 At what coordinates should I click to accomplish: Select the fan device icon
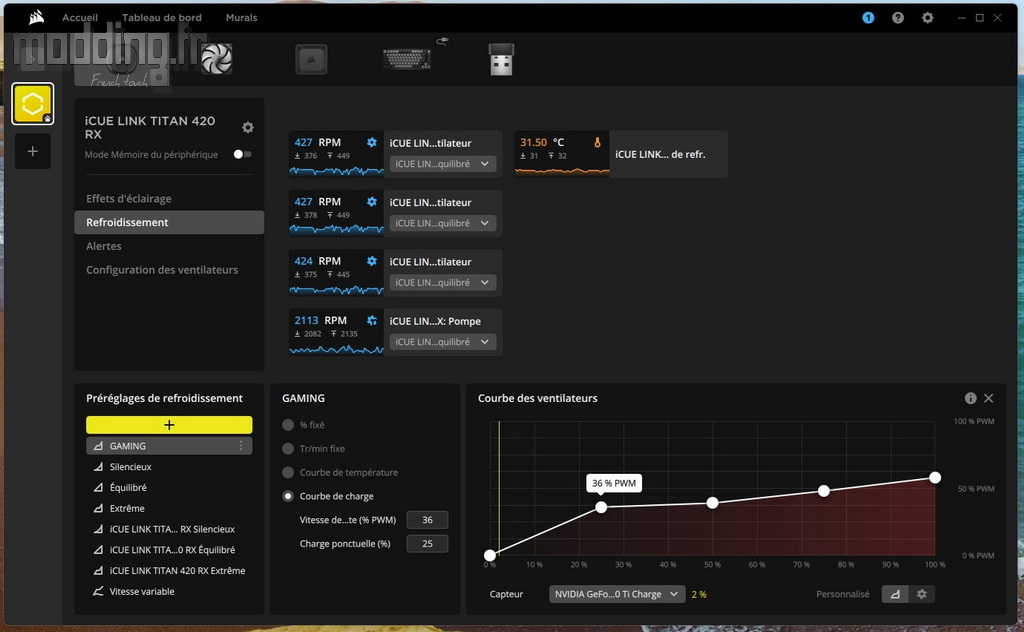(x=216, y=59)
